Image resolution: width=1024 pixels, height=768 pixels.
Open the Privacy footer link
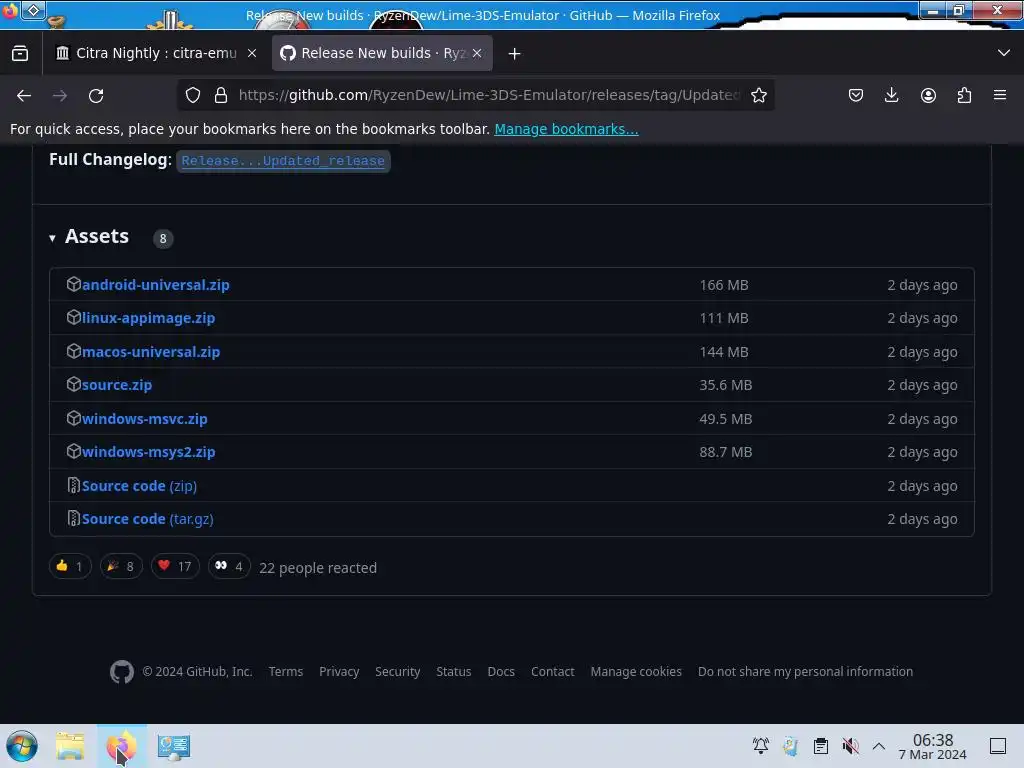[x=339, y=672]
